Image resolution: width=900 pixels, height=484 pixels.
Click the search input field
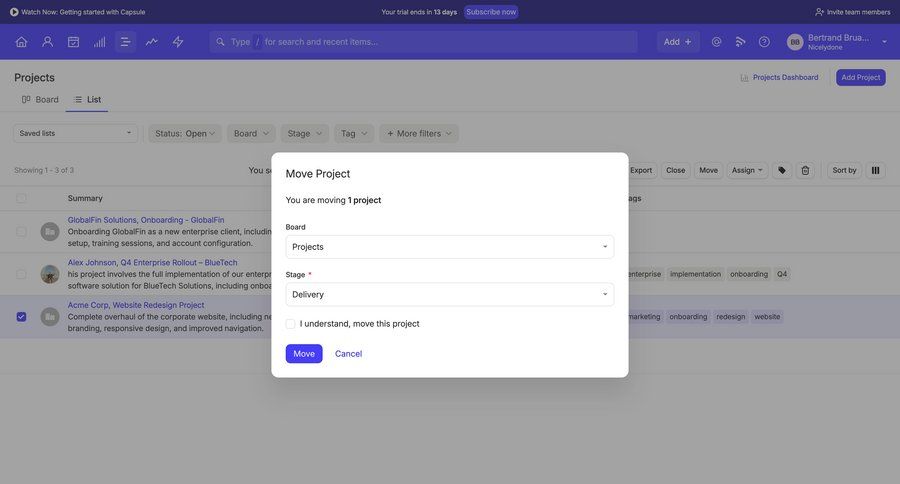click(440, 42)
